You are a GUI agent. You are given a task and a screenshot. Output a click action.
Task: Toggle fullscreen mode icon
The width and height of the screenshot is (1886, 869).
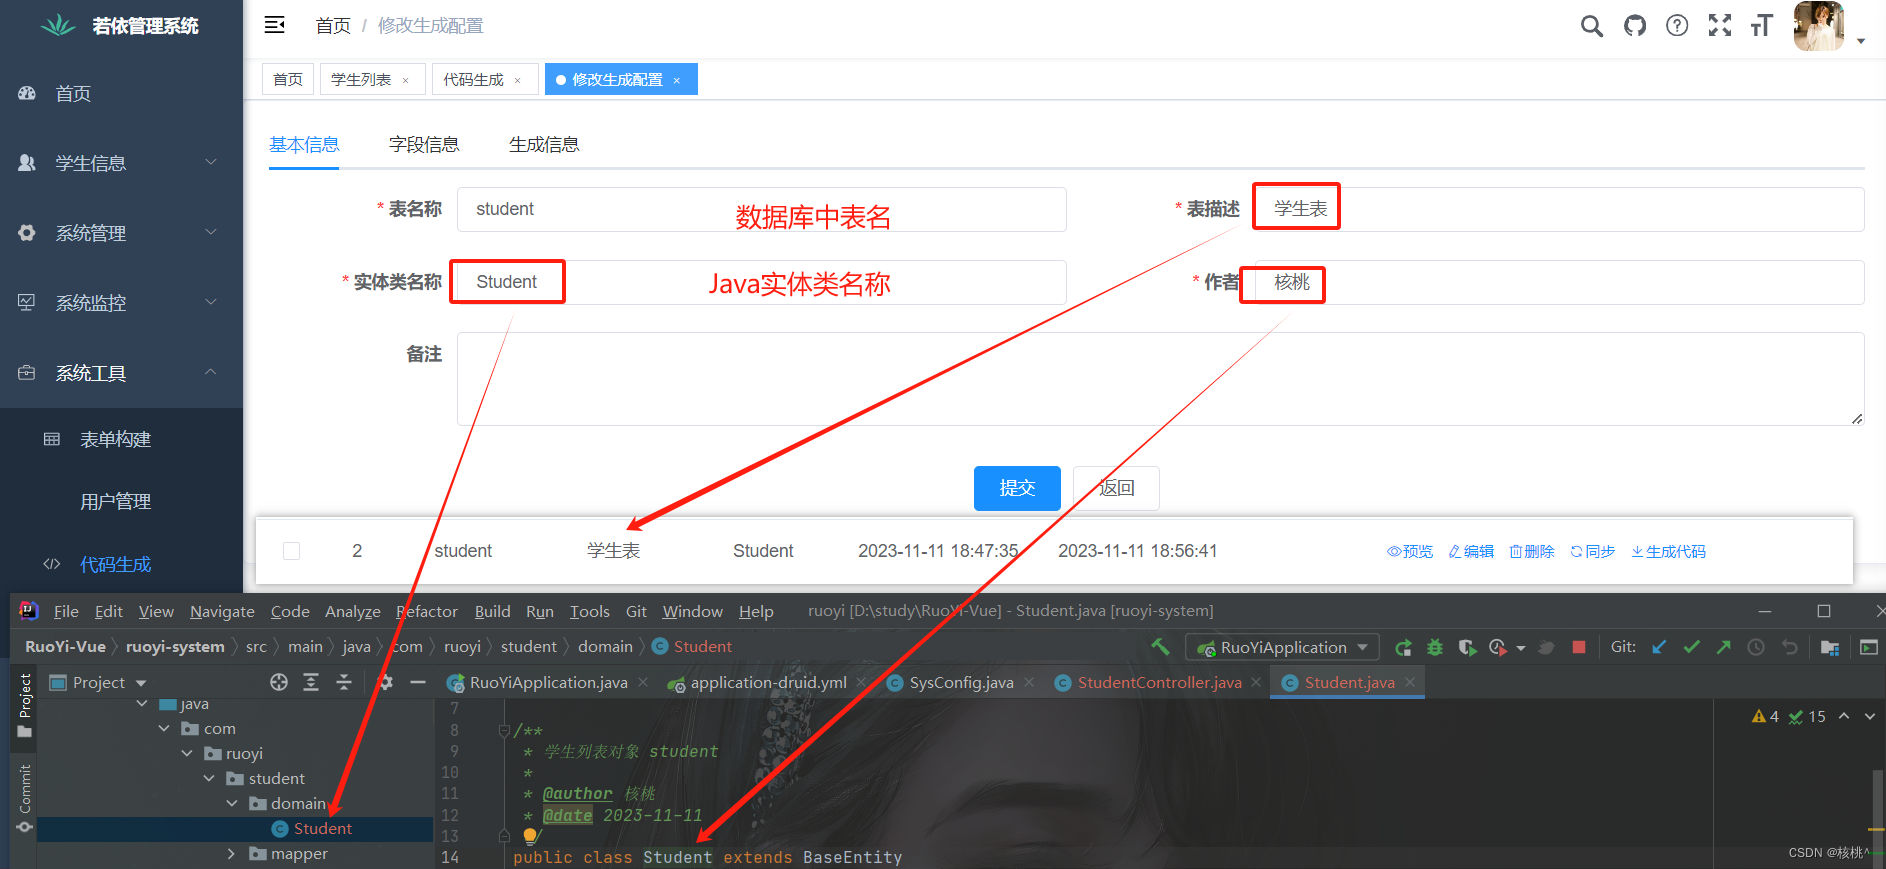click(x=1720, y=26)
